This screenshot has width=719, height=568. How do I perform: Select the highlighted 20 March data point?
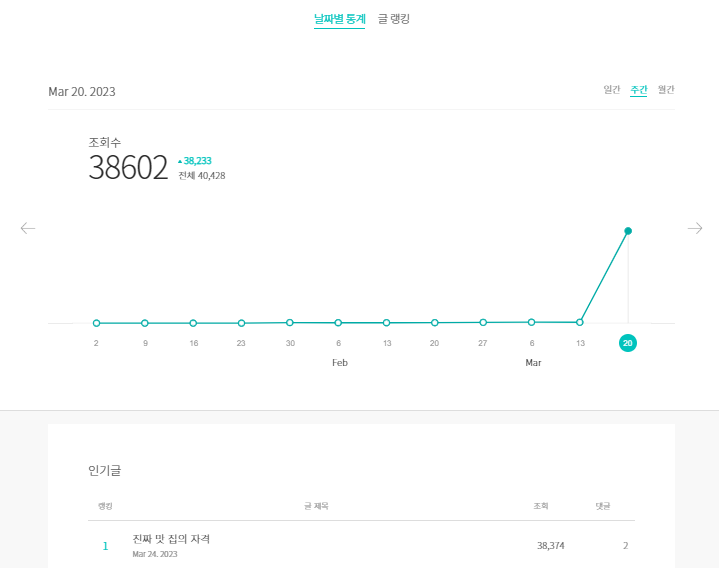628,231
